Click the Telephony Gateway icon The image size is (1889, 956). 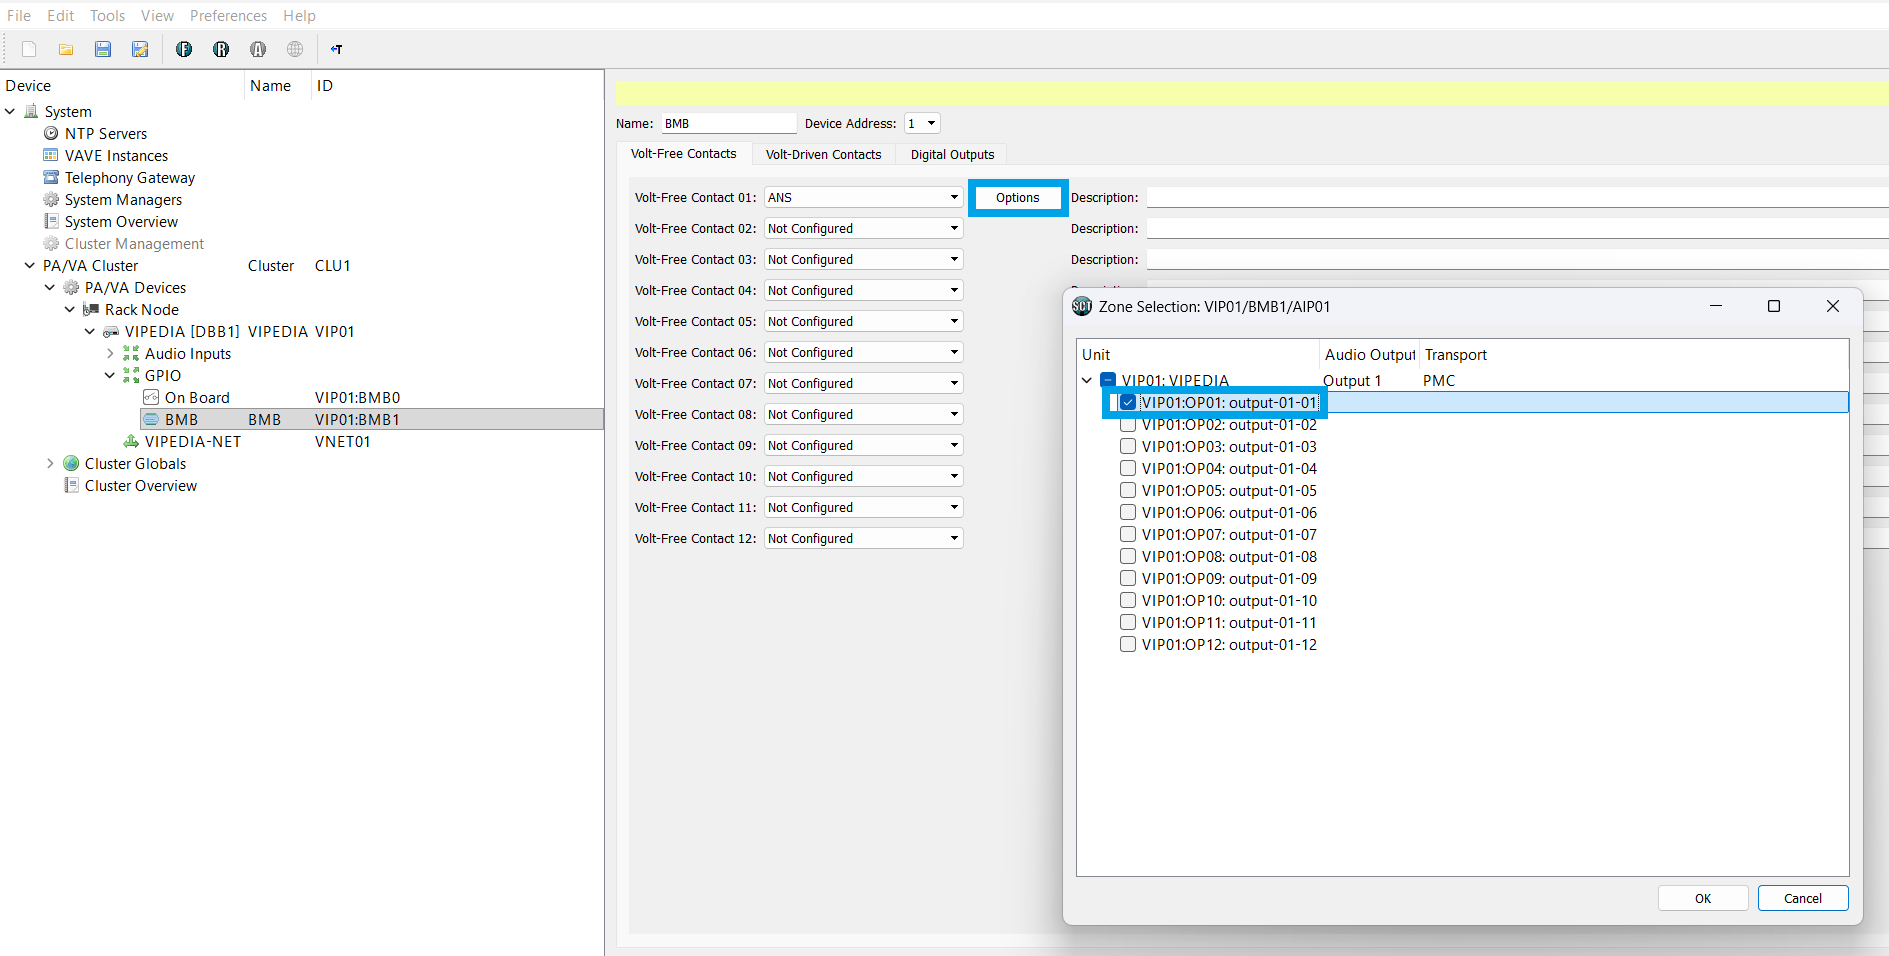coord(51,177)
